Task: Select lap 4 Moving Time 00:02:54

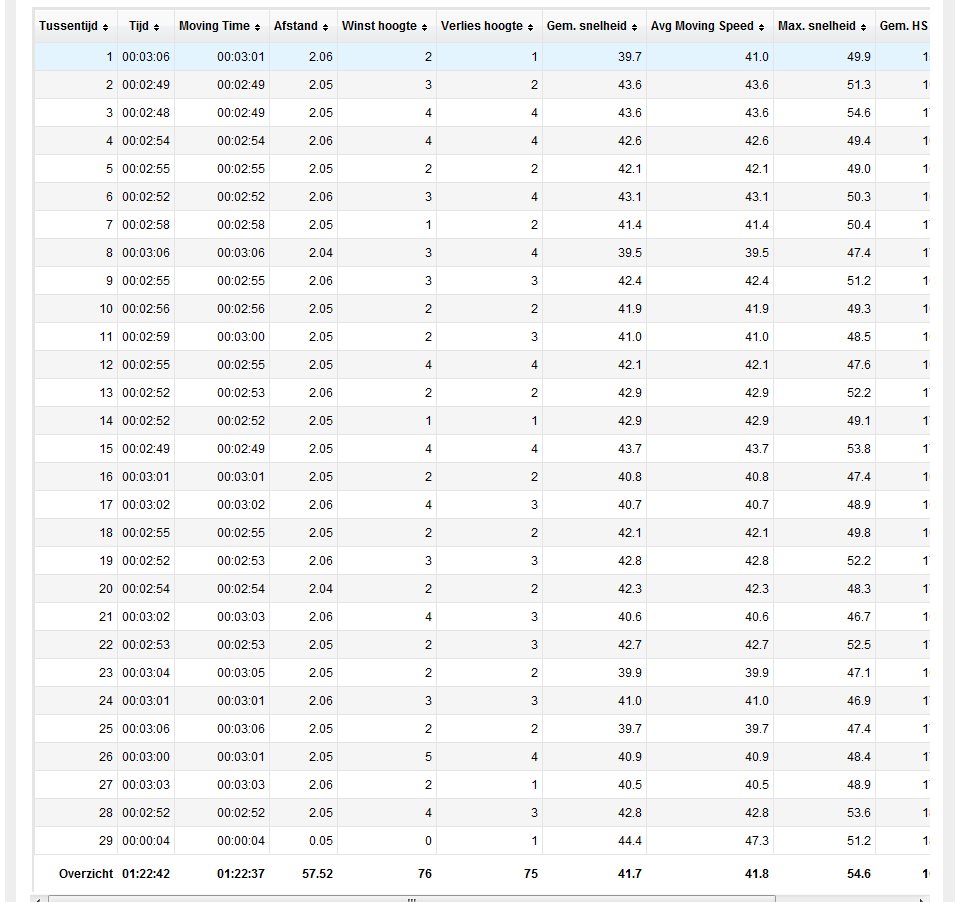Action: (241, 141)
